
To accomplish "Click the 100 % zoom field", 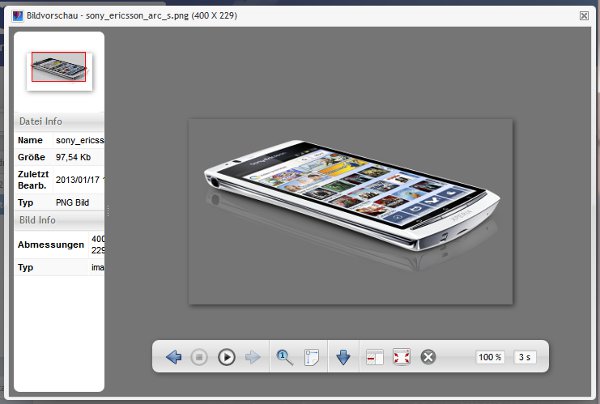I will pos(490,357).
